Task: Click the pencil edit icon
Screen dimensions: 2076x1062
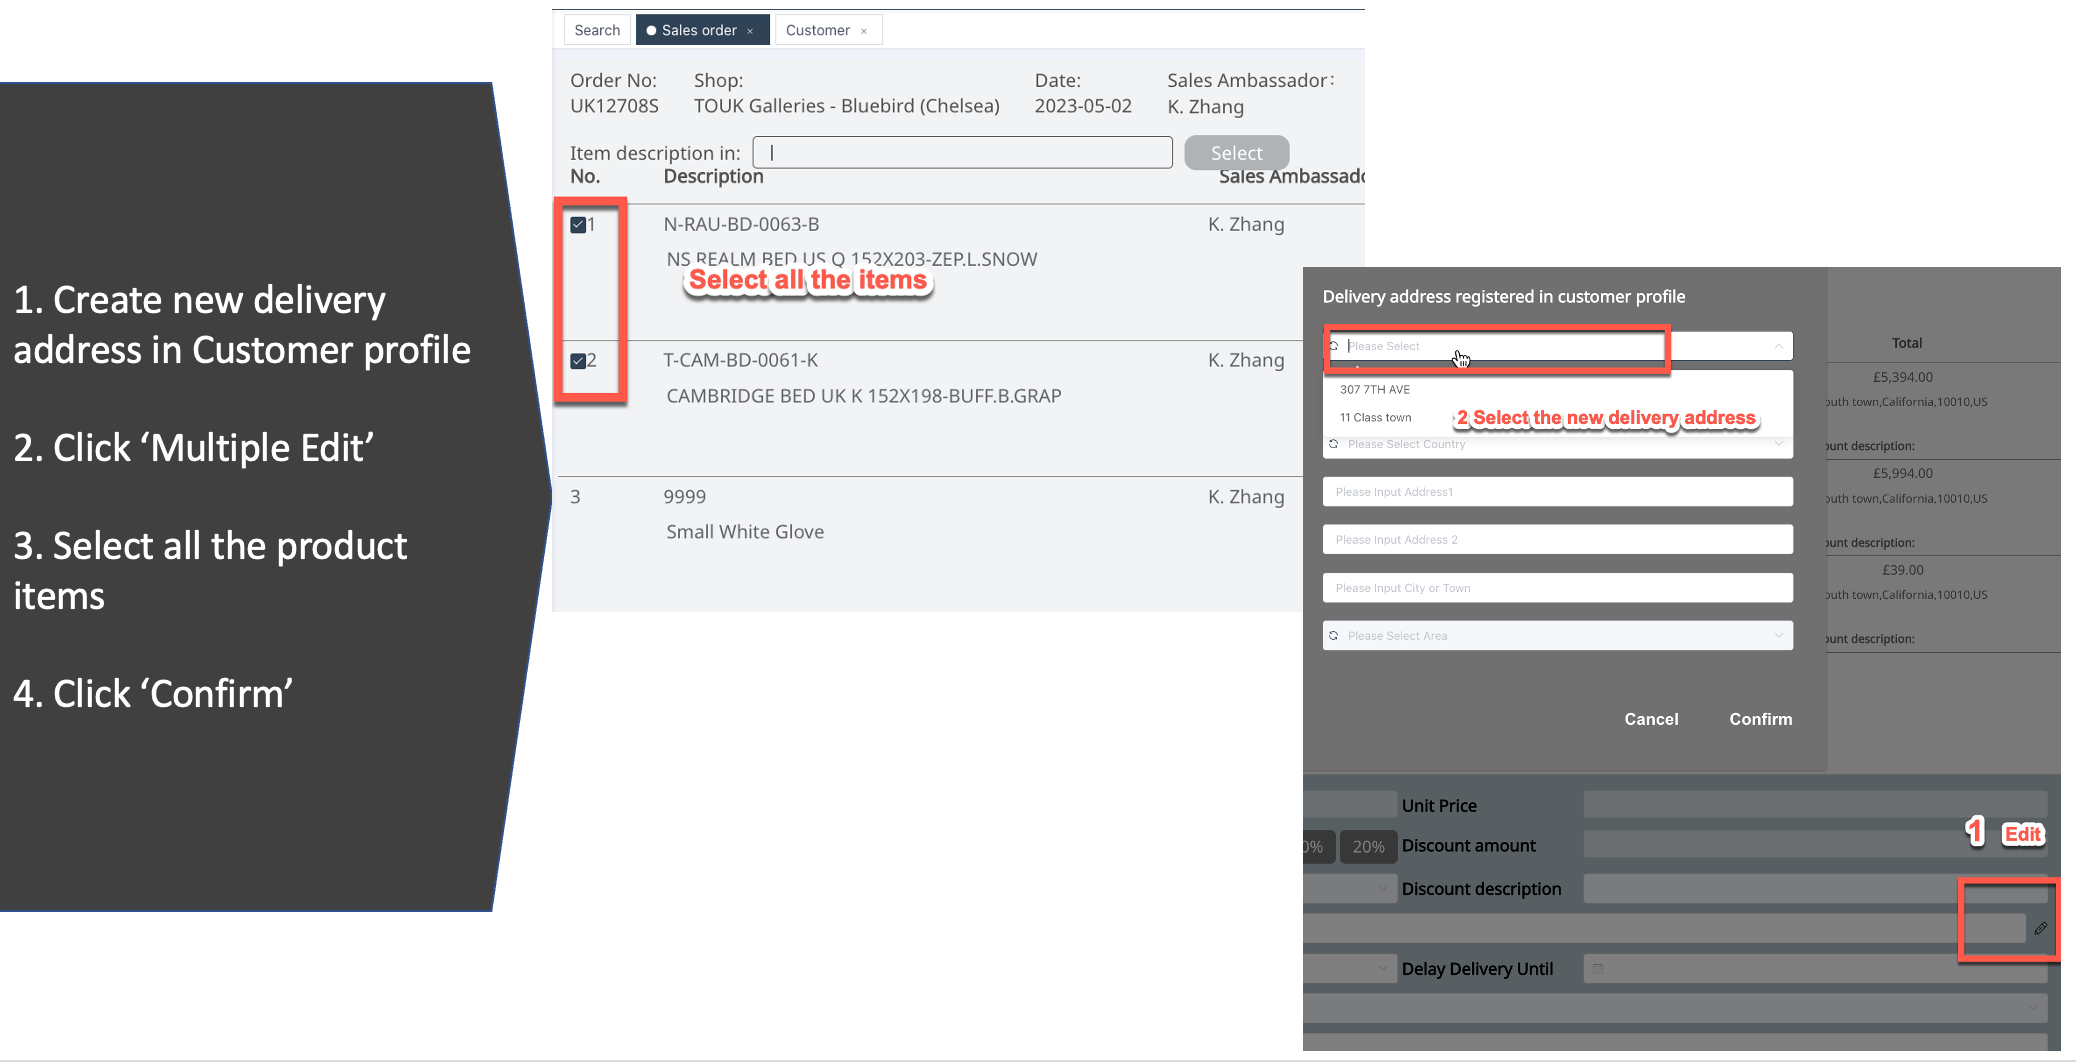Action: (x=2040, y=928)
